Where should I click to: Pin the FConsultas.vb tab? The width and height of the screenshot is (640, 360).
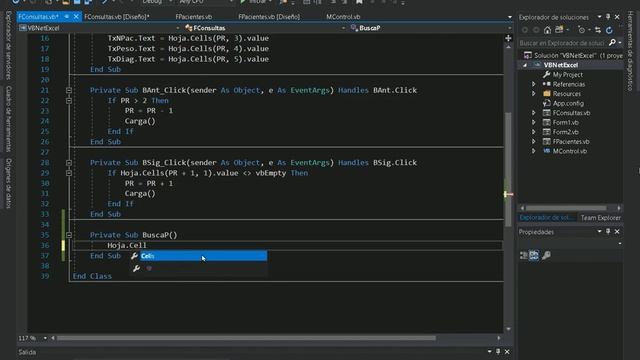pyautogui.click(x=67, y=17)
